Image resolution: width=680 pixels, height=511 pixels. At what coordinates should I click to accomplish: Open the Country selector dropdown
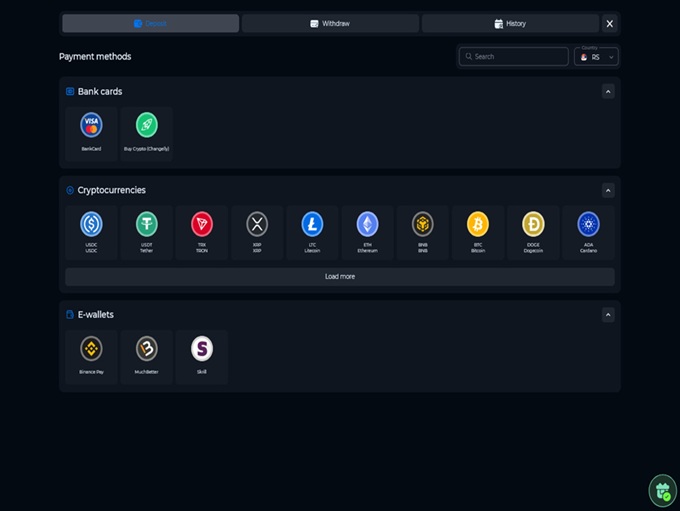[x=596, y=57]
